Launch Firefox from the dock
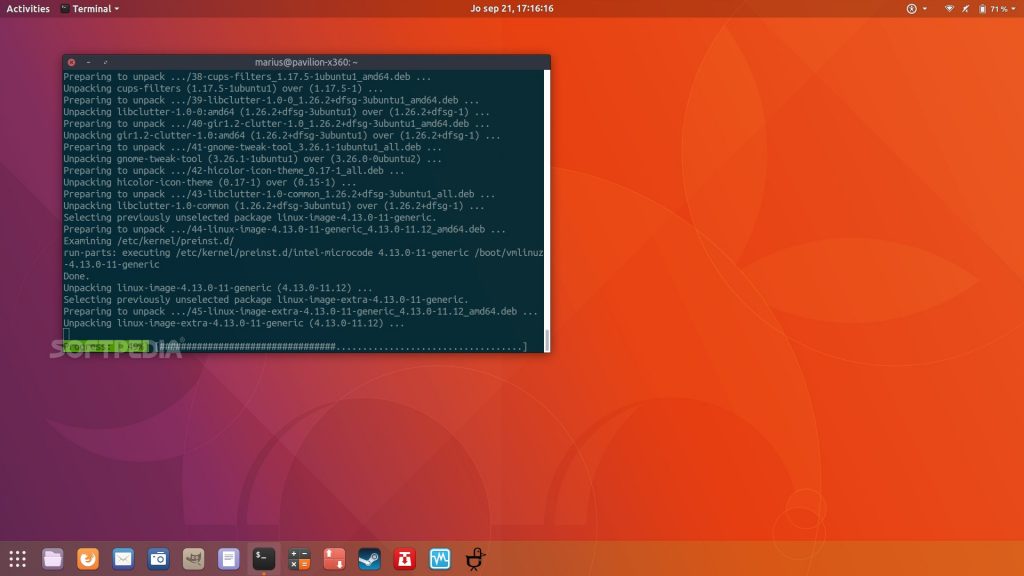Image resolution: width=1024 pixels, height=576 pixels. pyautogui.click(x=86, y=558)
